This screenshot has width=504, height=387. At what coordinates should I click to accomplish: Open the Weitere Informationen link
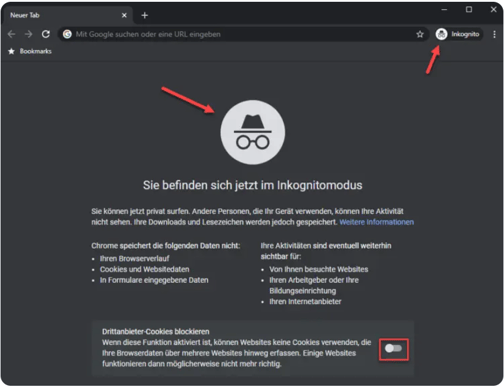point(377,222)
